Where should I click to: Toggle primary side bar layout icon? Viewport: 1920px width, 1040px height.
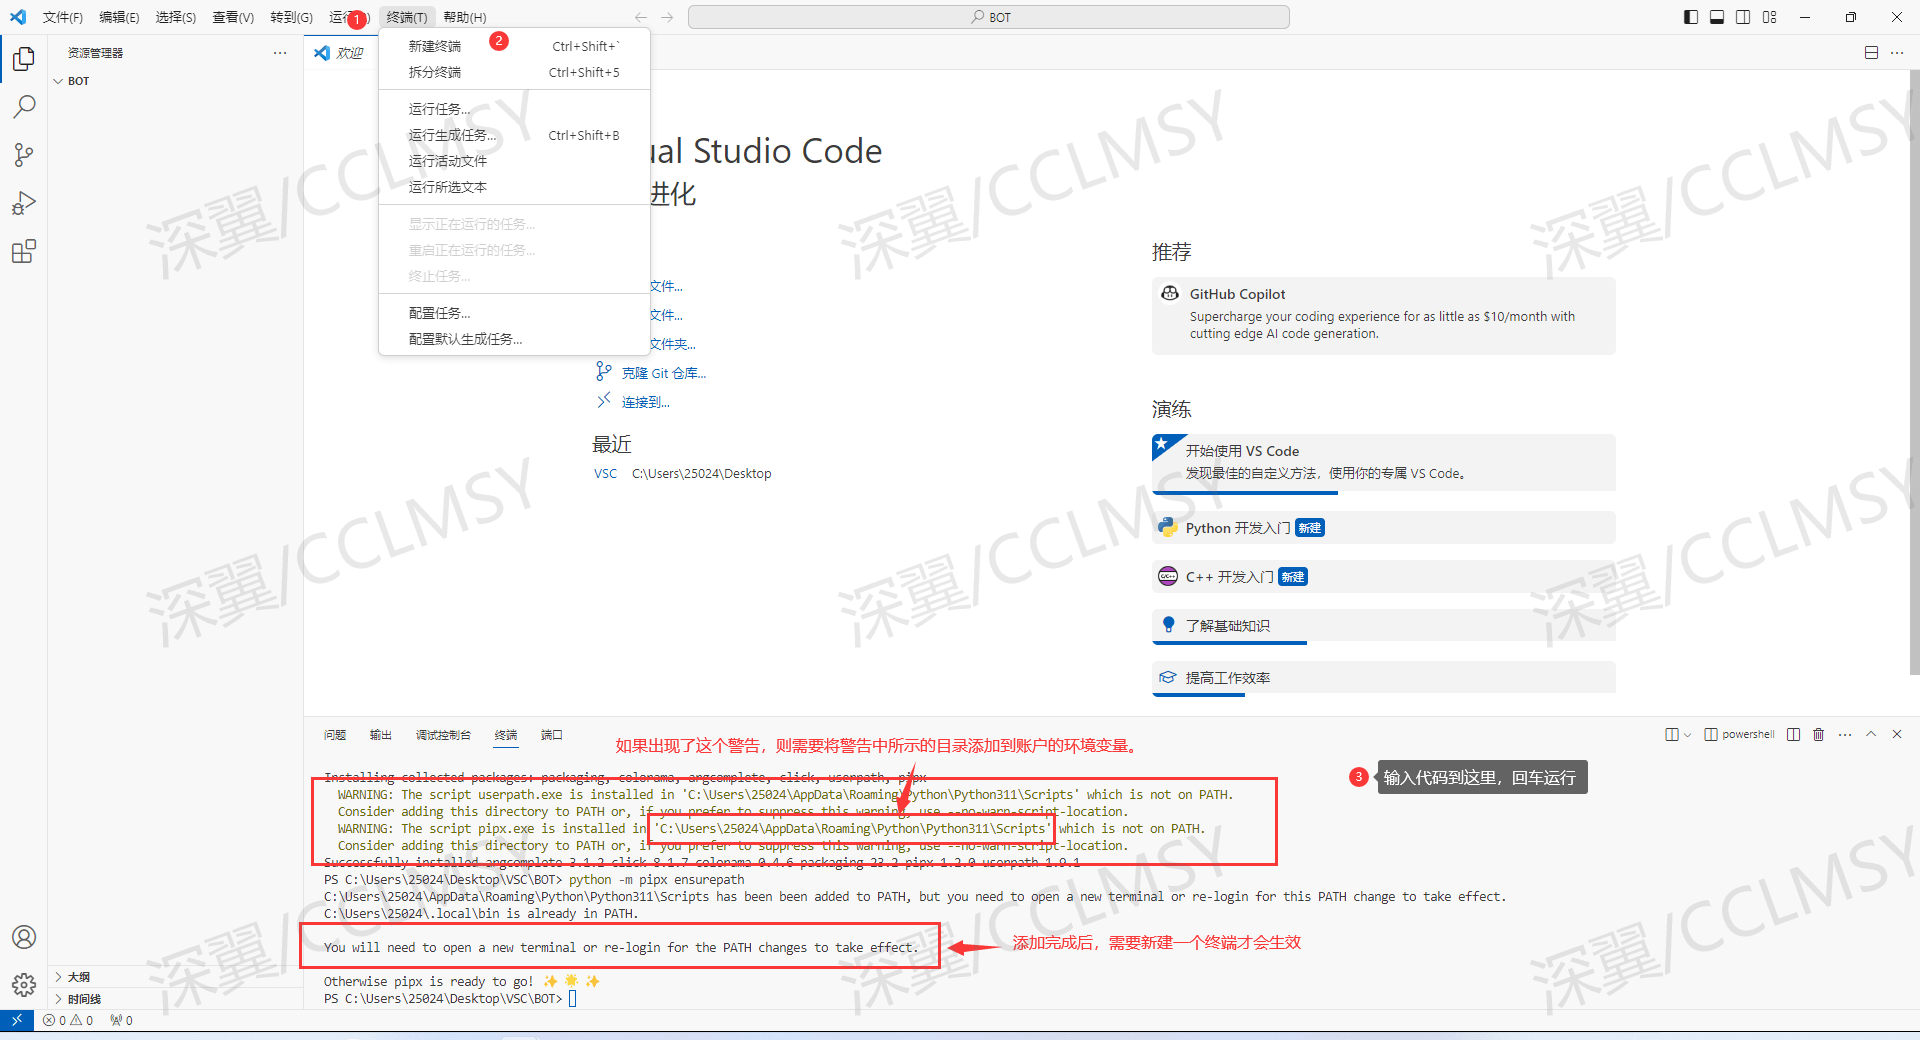pyautogui.click(x=1691, y=17)
